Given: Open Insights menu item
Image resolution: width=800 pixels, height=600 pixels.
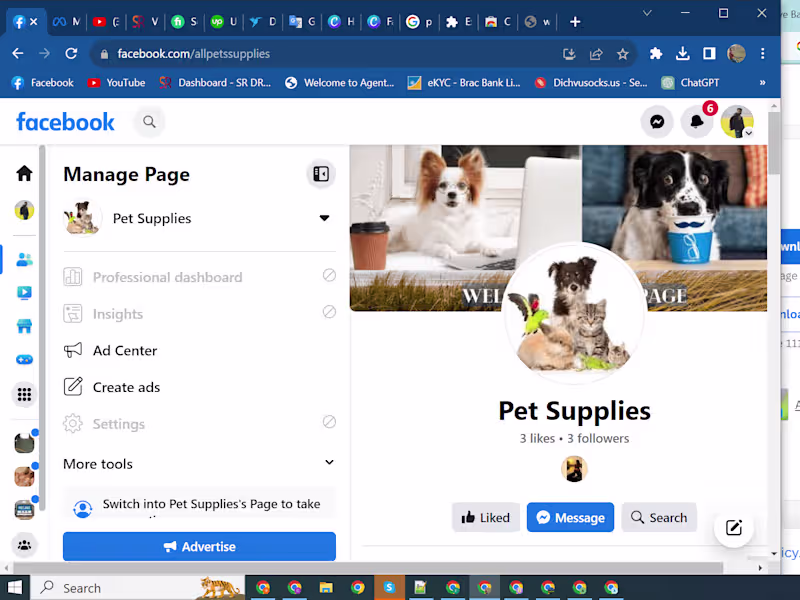Looking at the screenshot, I should coord(199,314).
